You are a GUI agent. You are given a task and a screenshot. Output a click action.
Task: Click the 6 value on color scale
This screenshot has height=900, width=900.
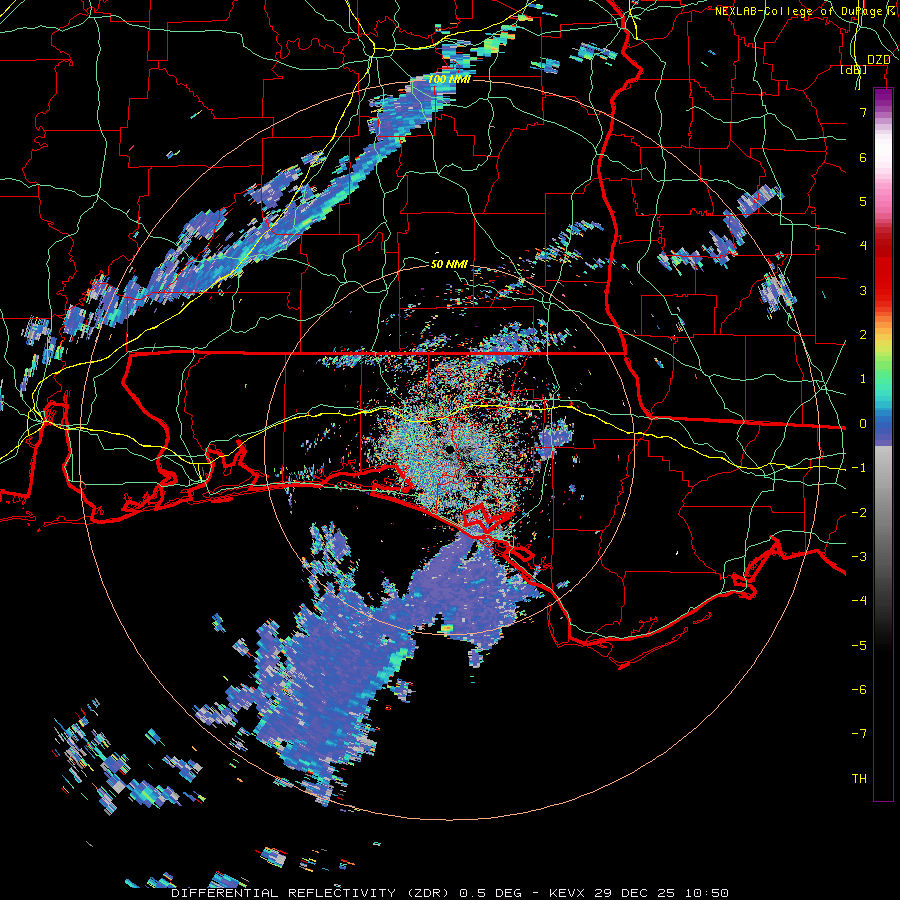coord(863,157)
